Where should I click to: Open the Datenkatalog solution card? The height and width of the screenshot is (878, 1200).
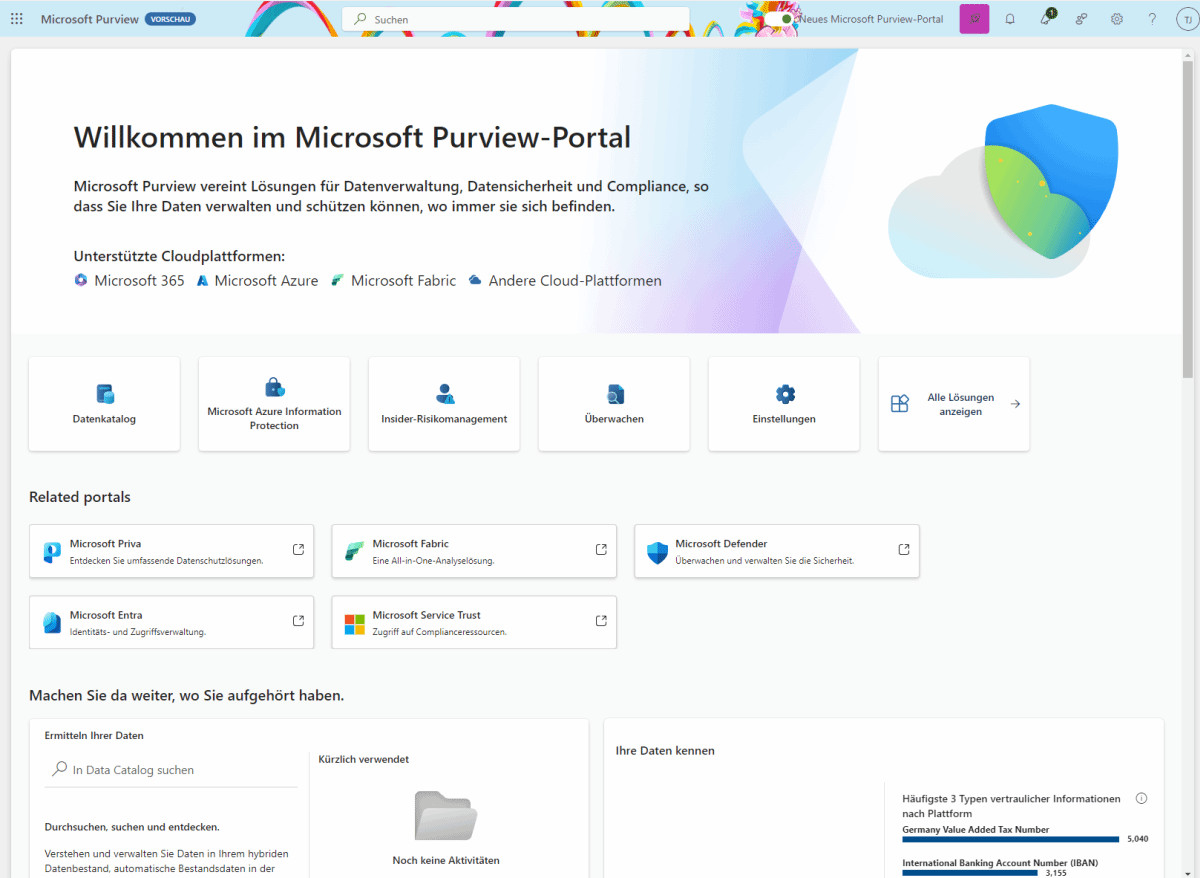104,404
